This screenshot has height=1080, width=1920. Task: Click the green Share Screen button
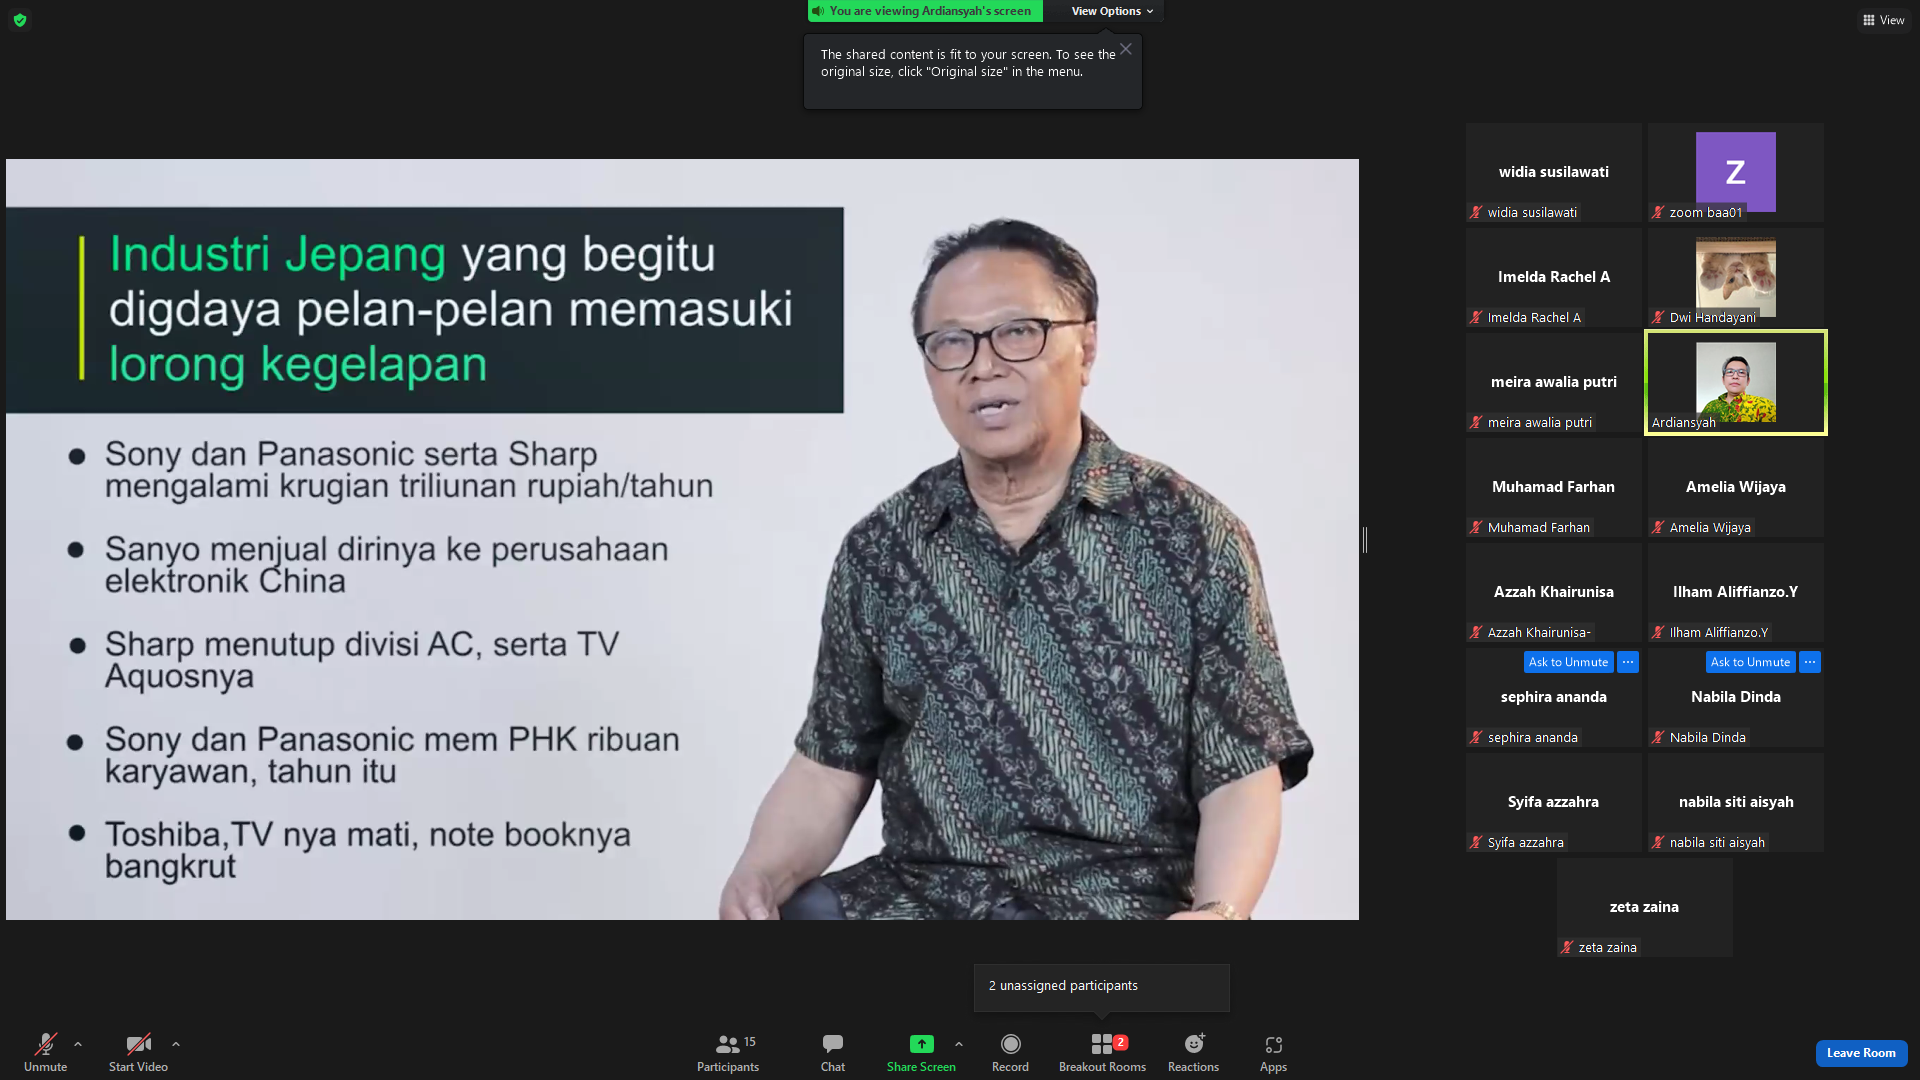pyautogui.click(x=921, y=1053)
